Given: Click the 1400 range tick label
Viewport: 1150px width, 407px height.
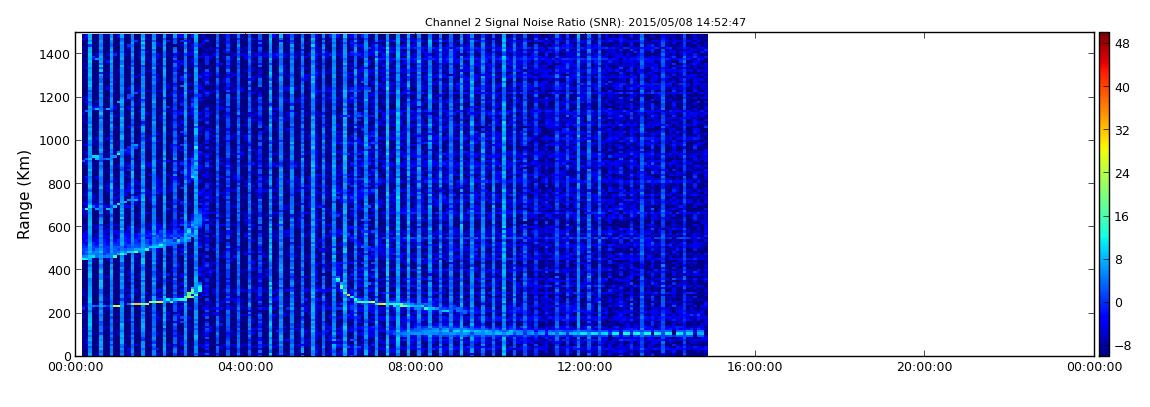Looking at the screenshot, I should pos(56,54).
